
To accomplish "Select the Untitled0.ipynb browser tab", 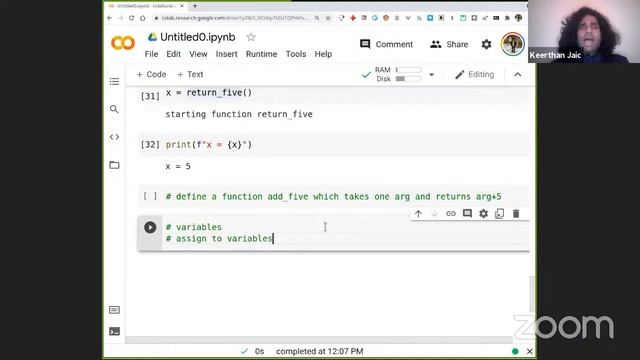I will [x=145, y=6].
